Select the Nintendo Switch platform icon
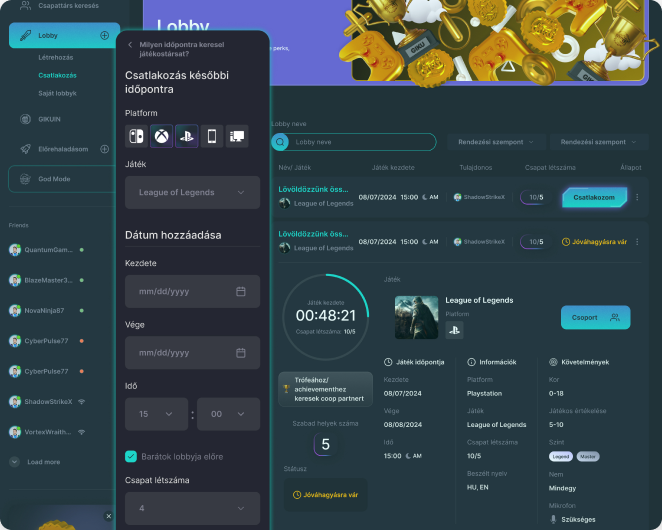662x530 pixels. (136, 137)
